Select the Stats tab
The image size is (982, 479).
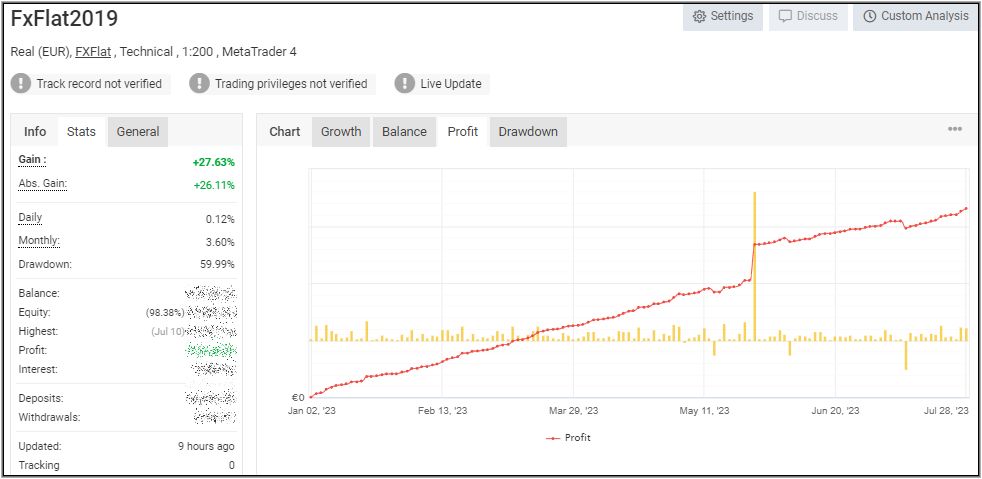[81, 131]
